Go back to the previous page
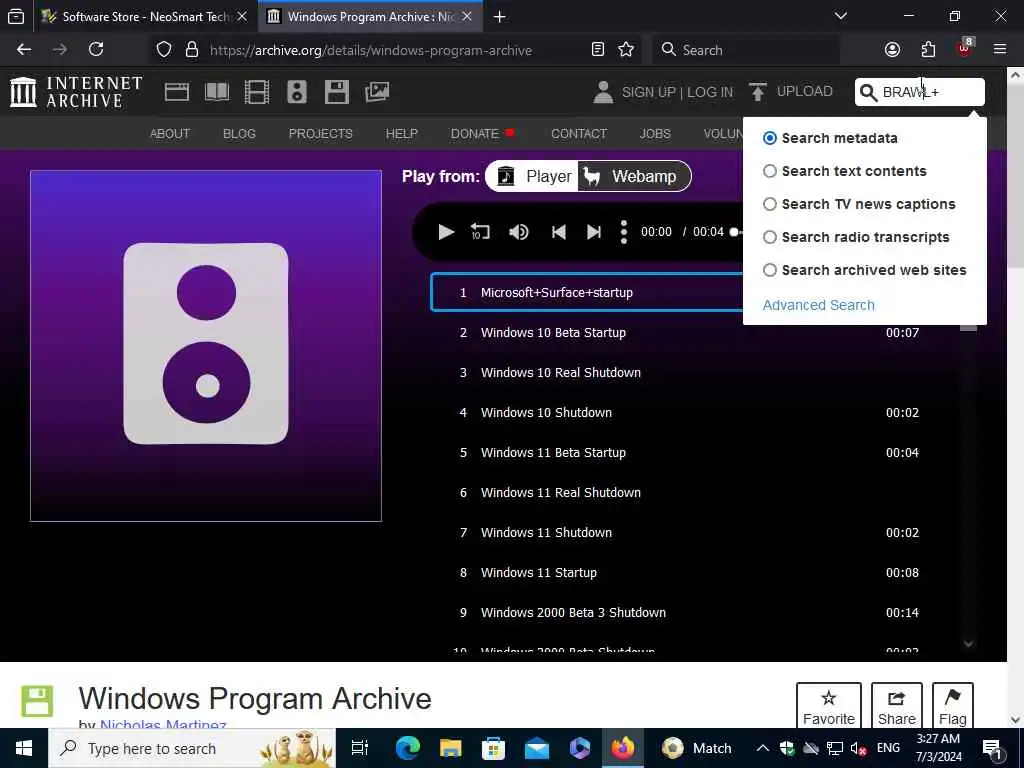 tap(24, 50)
